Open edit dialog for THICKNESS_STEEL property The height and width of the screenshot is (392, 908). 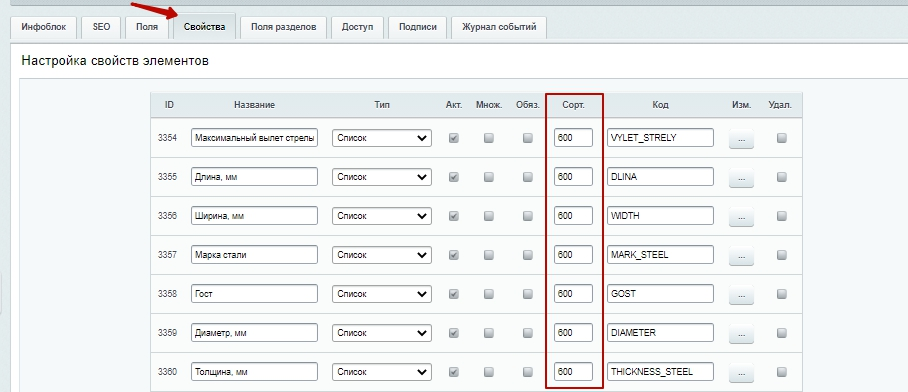click(x=741, y=373)
